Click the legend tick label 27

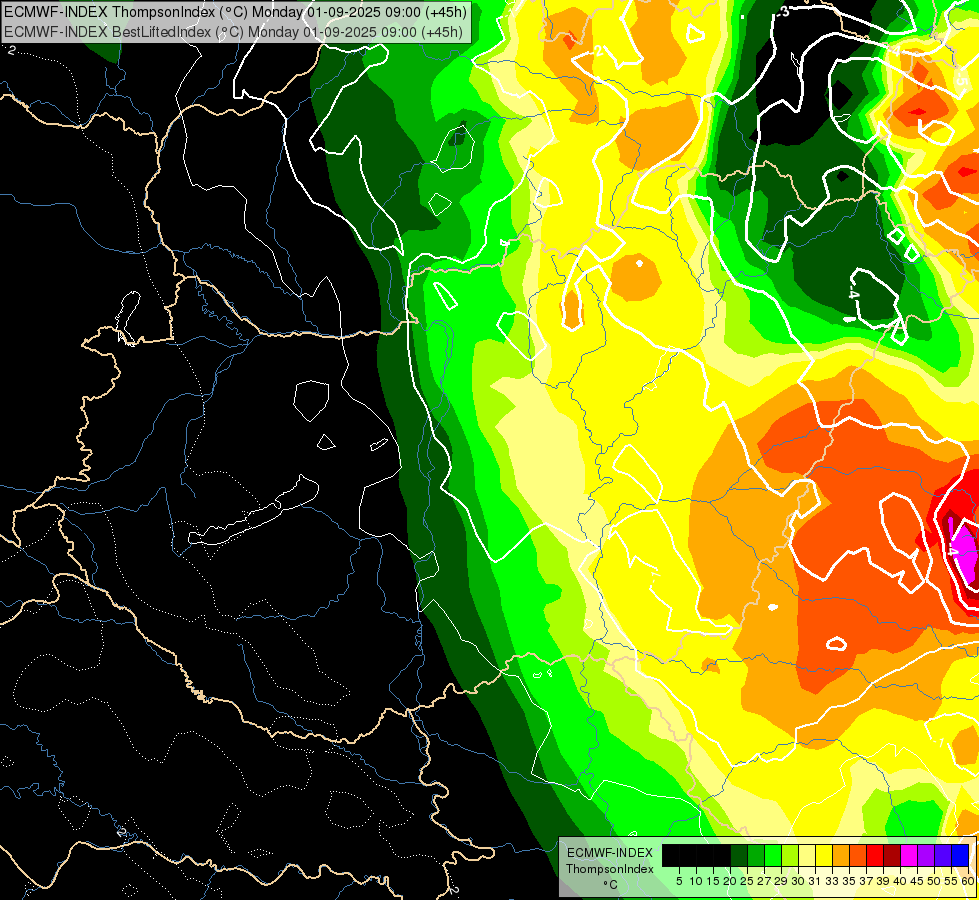pos(764,881)
